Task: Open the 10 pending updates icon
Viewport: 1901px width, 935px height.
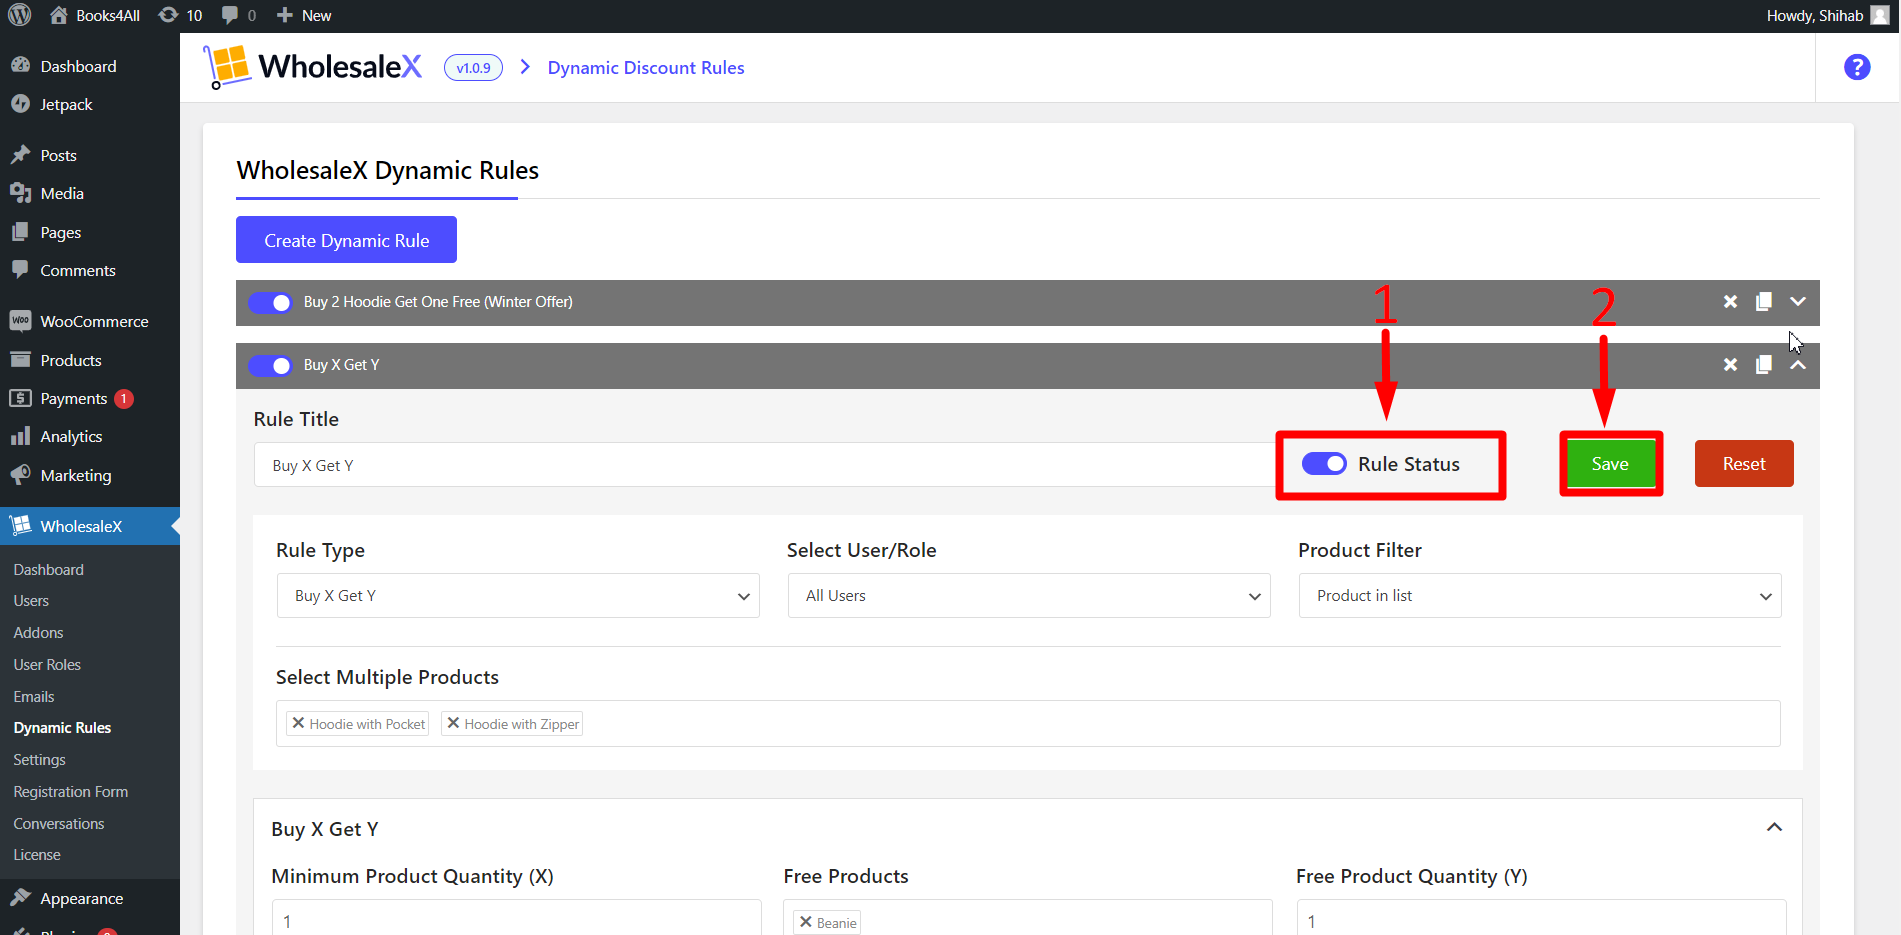Action: point(181,15)
